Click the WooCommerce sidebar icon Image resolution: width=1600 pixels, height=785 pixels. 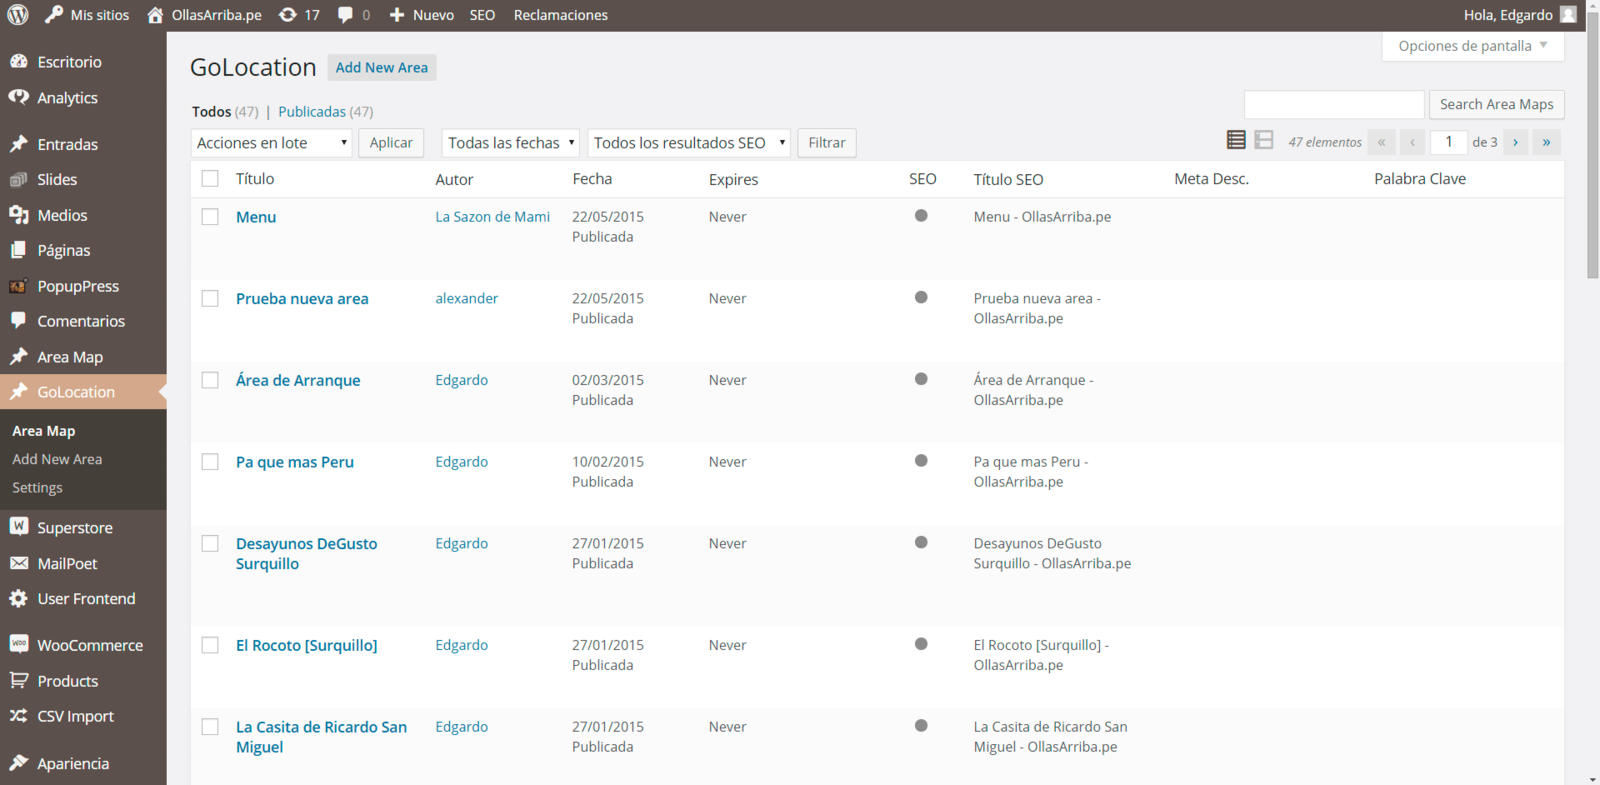(19, 644)
